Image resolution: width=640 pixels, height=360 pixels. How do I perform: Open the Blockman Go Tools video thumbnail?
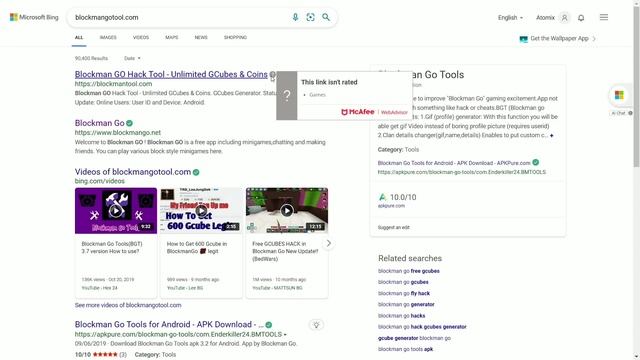(x=116, y=211)
